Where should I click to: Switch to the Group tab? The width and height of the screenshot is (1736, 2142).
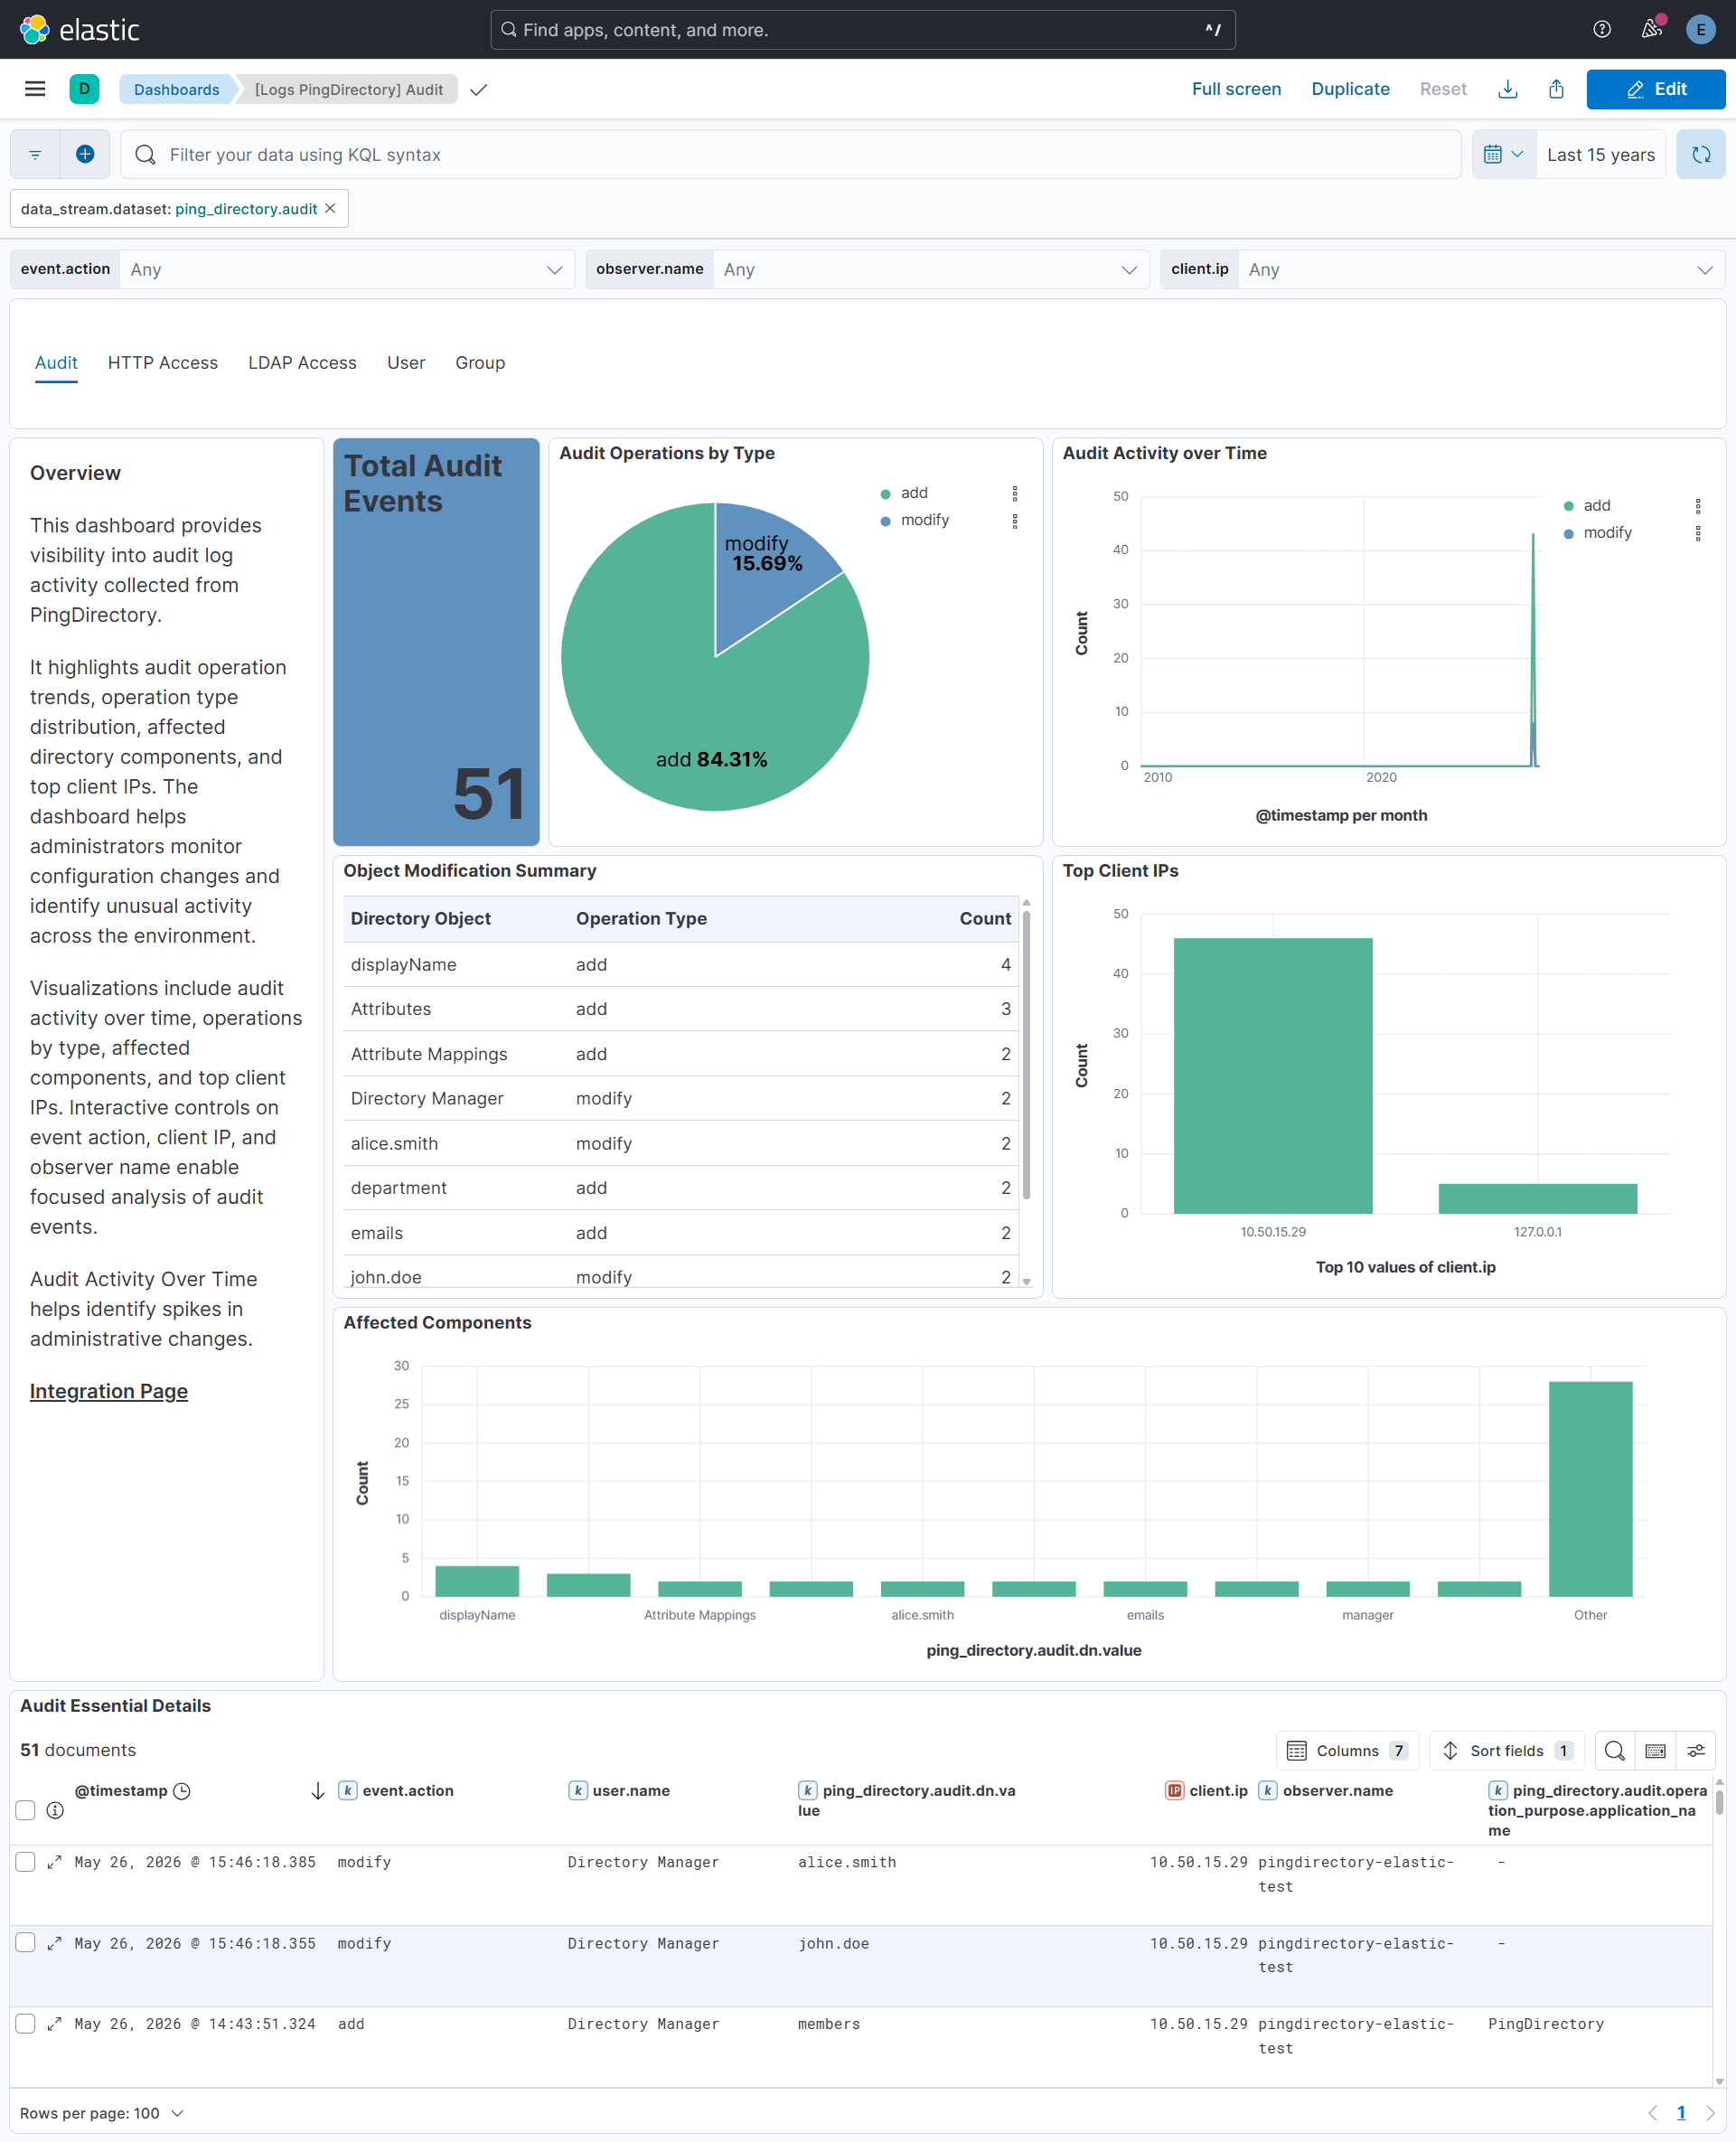[x=480, y=363]
